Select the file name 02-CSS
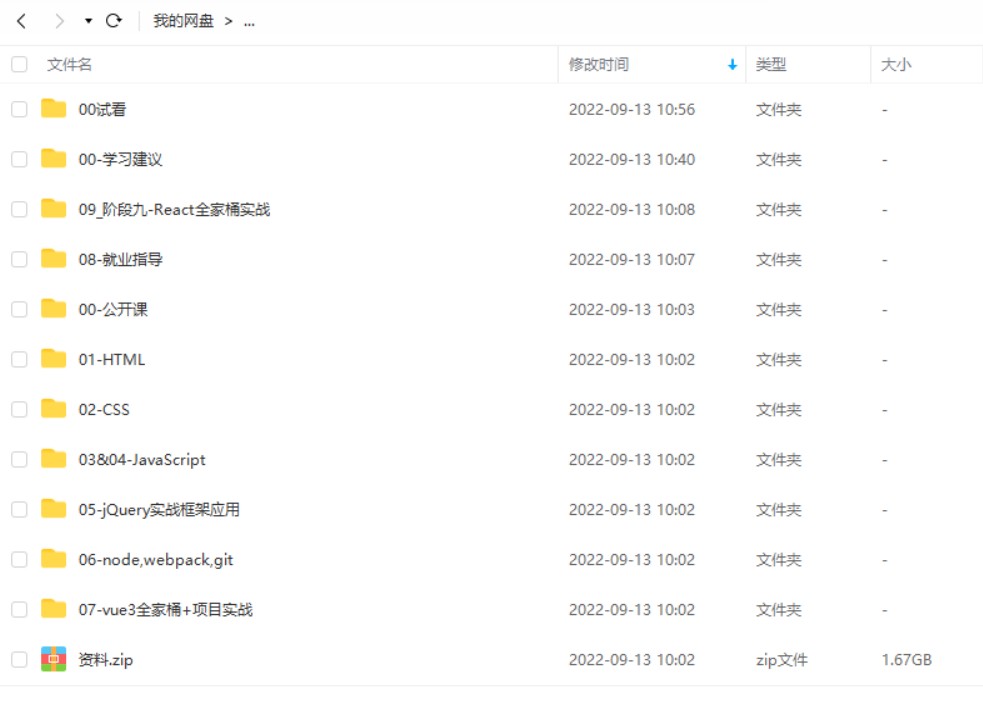 (104, 410)
